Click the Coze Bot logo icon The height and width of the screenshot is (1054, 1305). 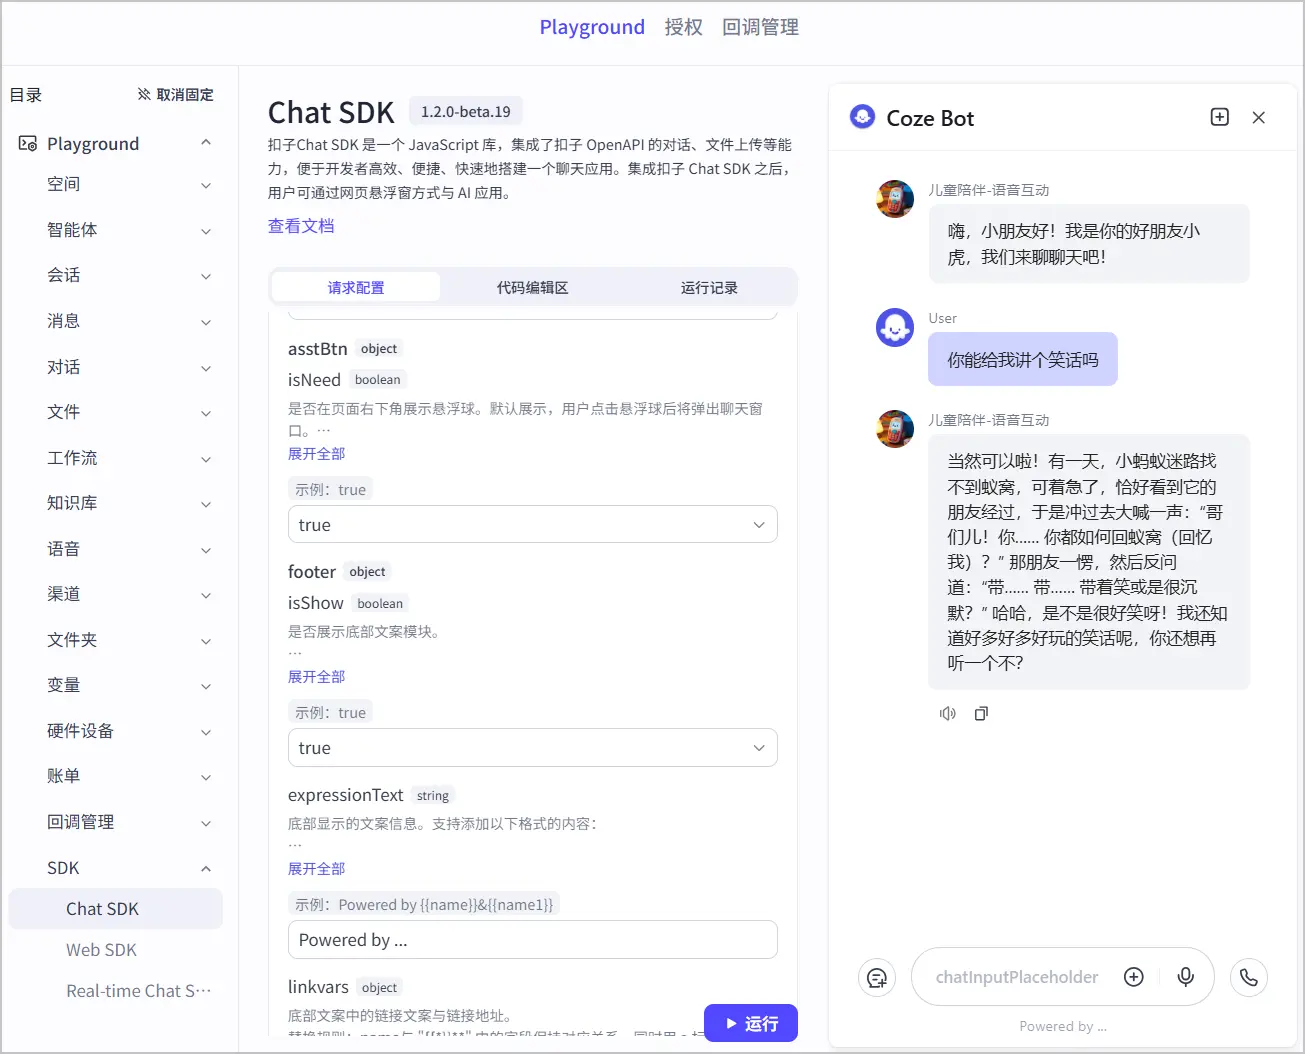tap(862, 117)
